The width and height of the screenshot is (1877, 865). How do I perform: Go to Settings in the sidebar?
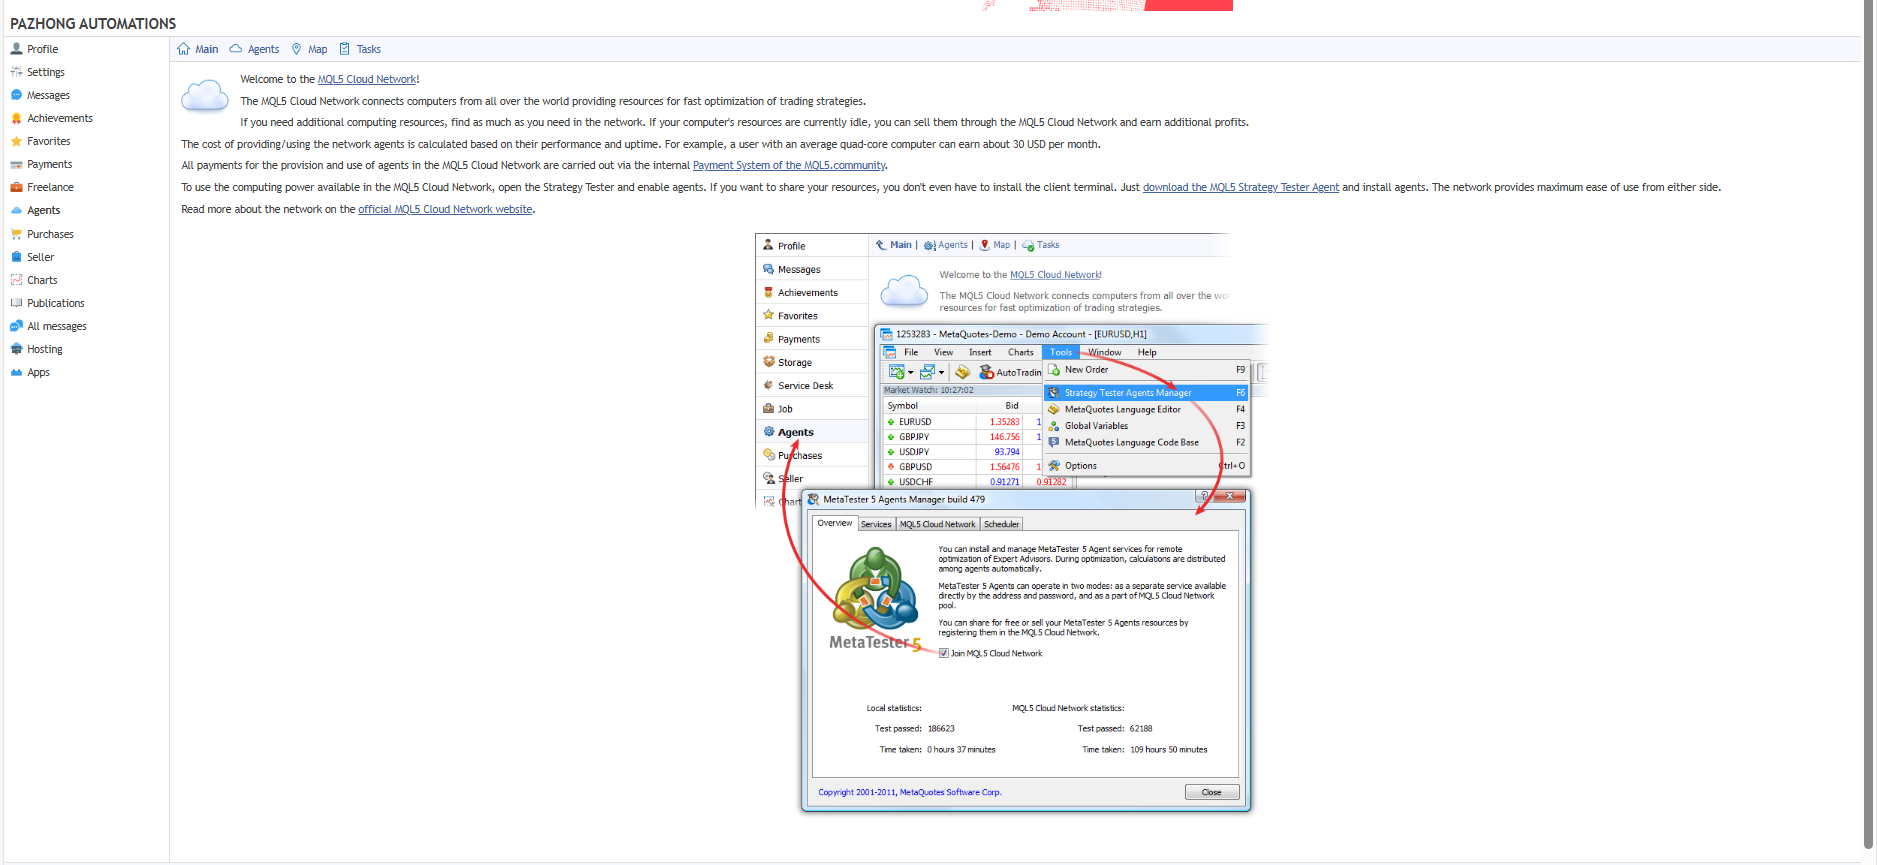point(46,72)
